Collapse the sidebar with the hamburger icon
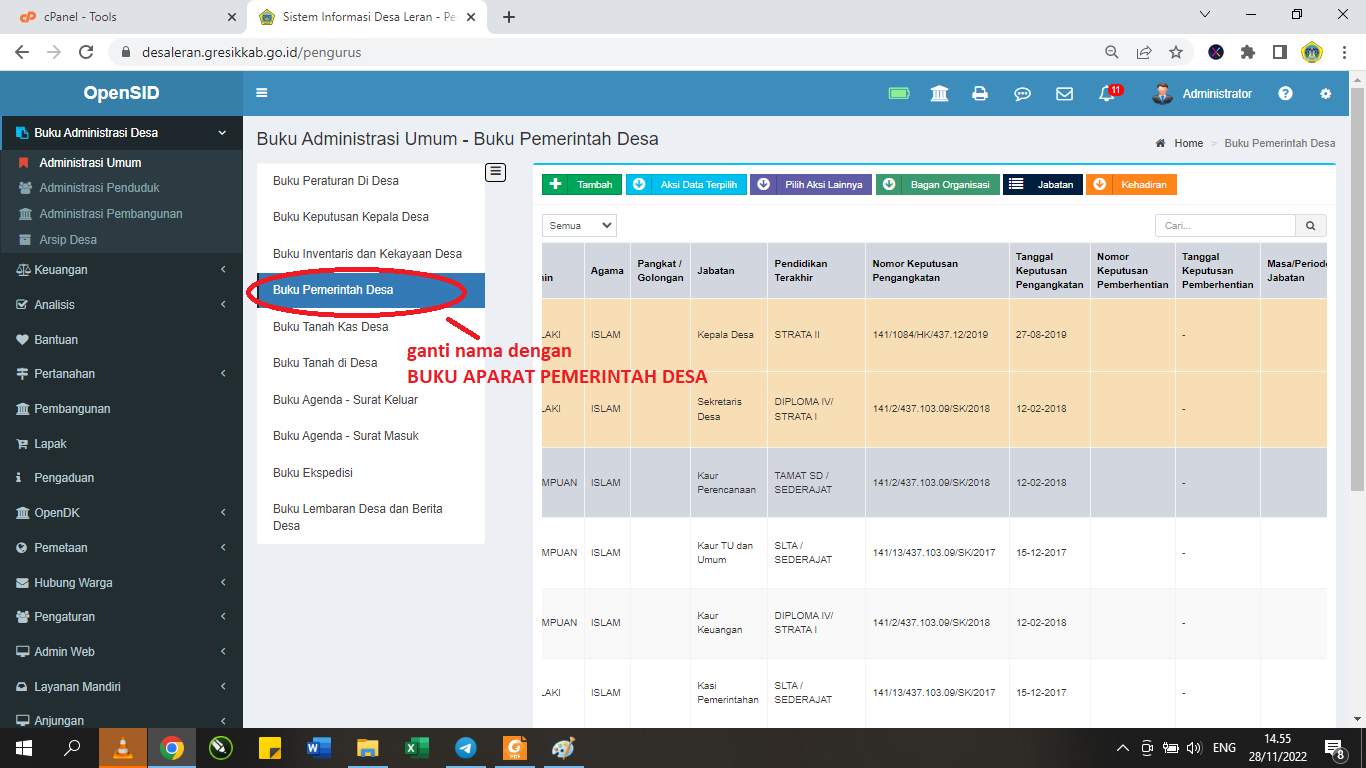 coord(261,92)
